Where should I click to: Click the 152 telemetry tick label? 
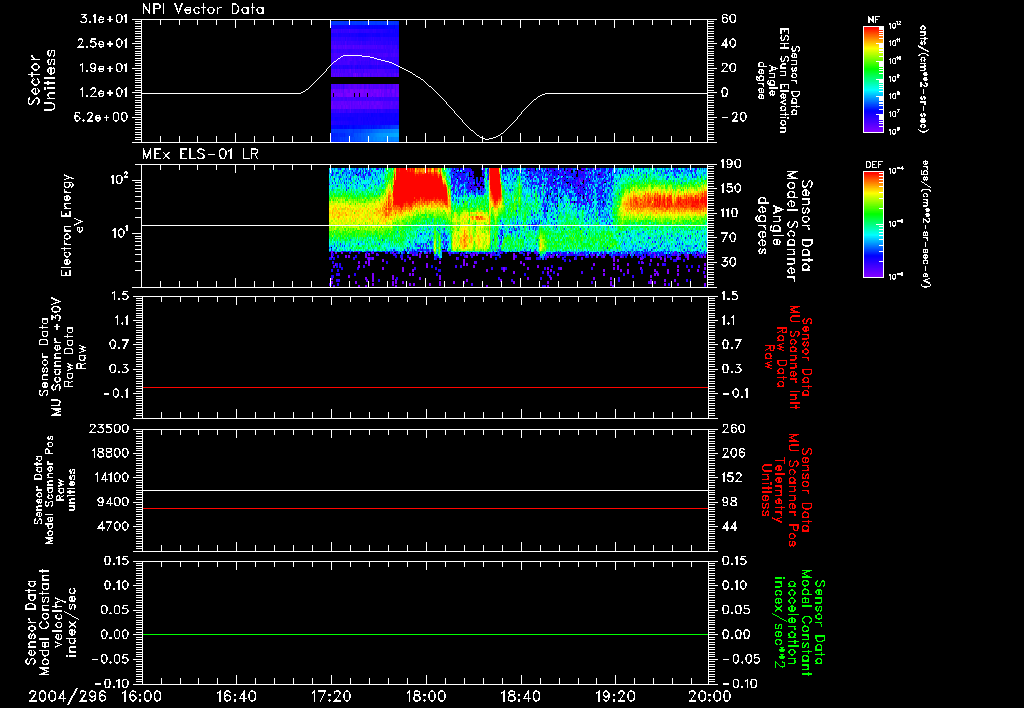point(731,477)
